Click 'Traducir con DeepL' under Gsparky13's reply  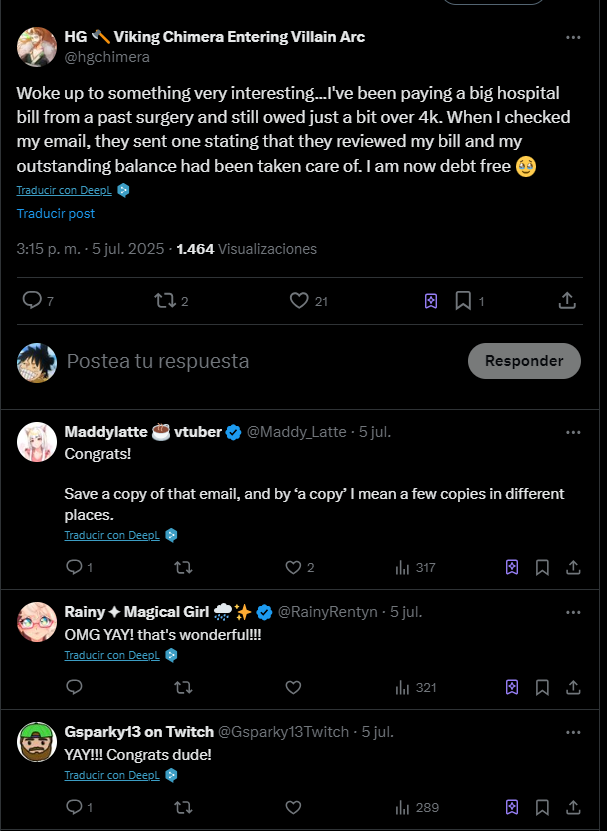pos(112,775)
